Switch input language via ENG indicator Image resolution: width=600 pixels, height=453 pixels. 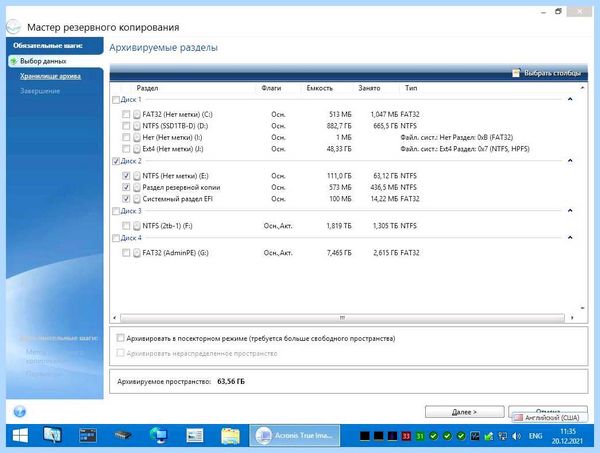pyautogui.click(x=535, y=436)
